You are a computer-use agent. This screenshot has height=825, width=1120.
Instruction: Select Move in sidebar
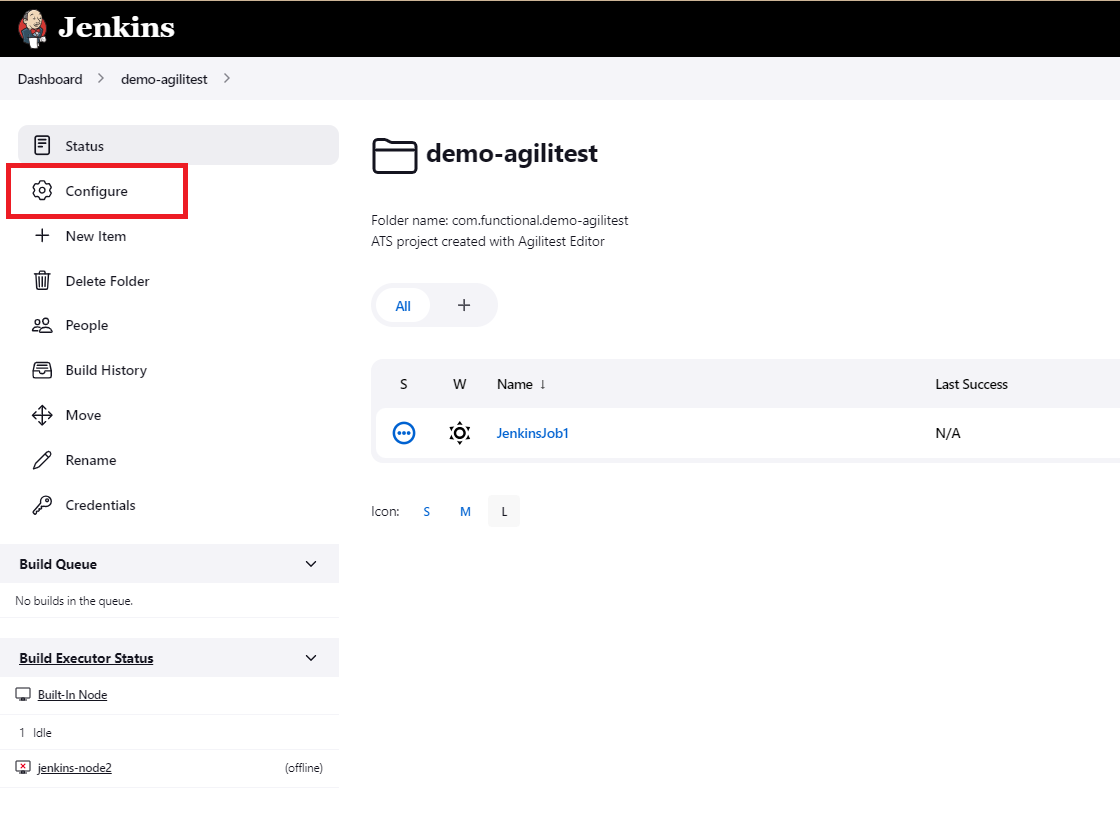[83, 416]
